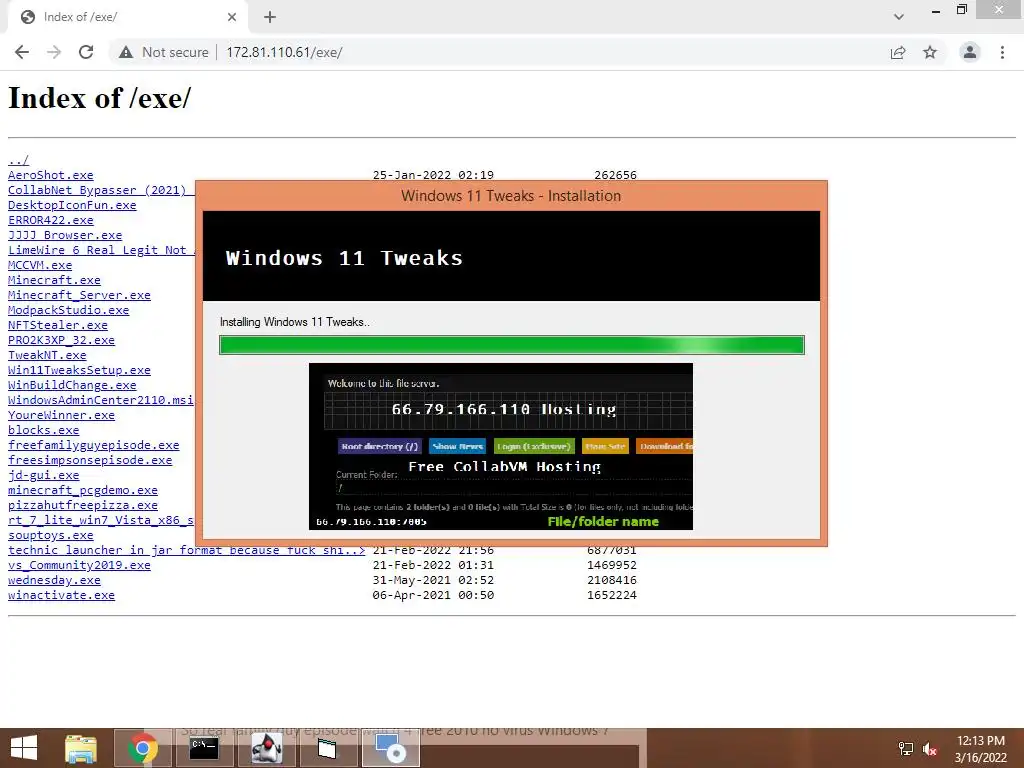Click the ERROR422.exe link
The image size is (1024, 768).
coord(50,220)
